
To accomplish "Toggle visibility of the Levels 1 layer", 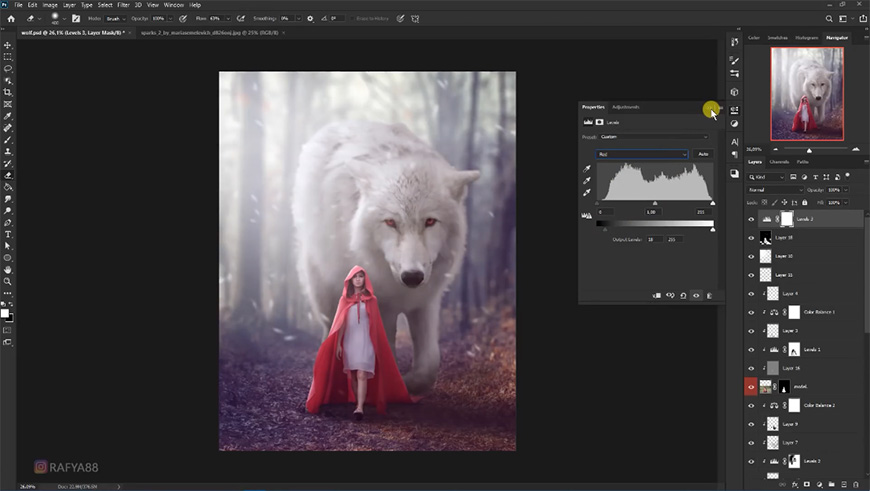I will coord(751,350).
